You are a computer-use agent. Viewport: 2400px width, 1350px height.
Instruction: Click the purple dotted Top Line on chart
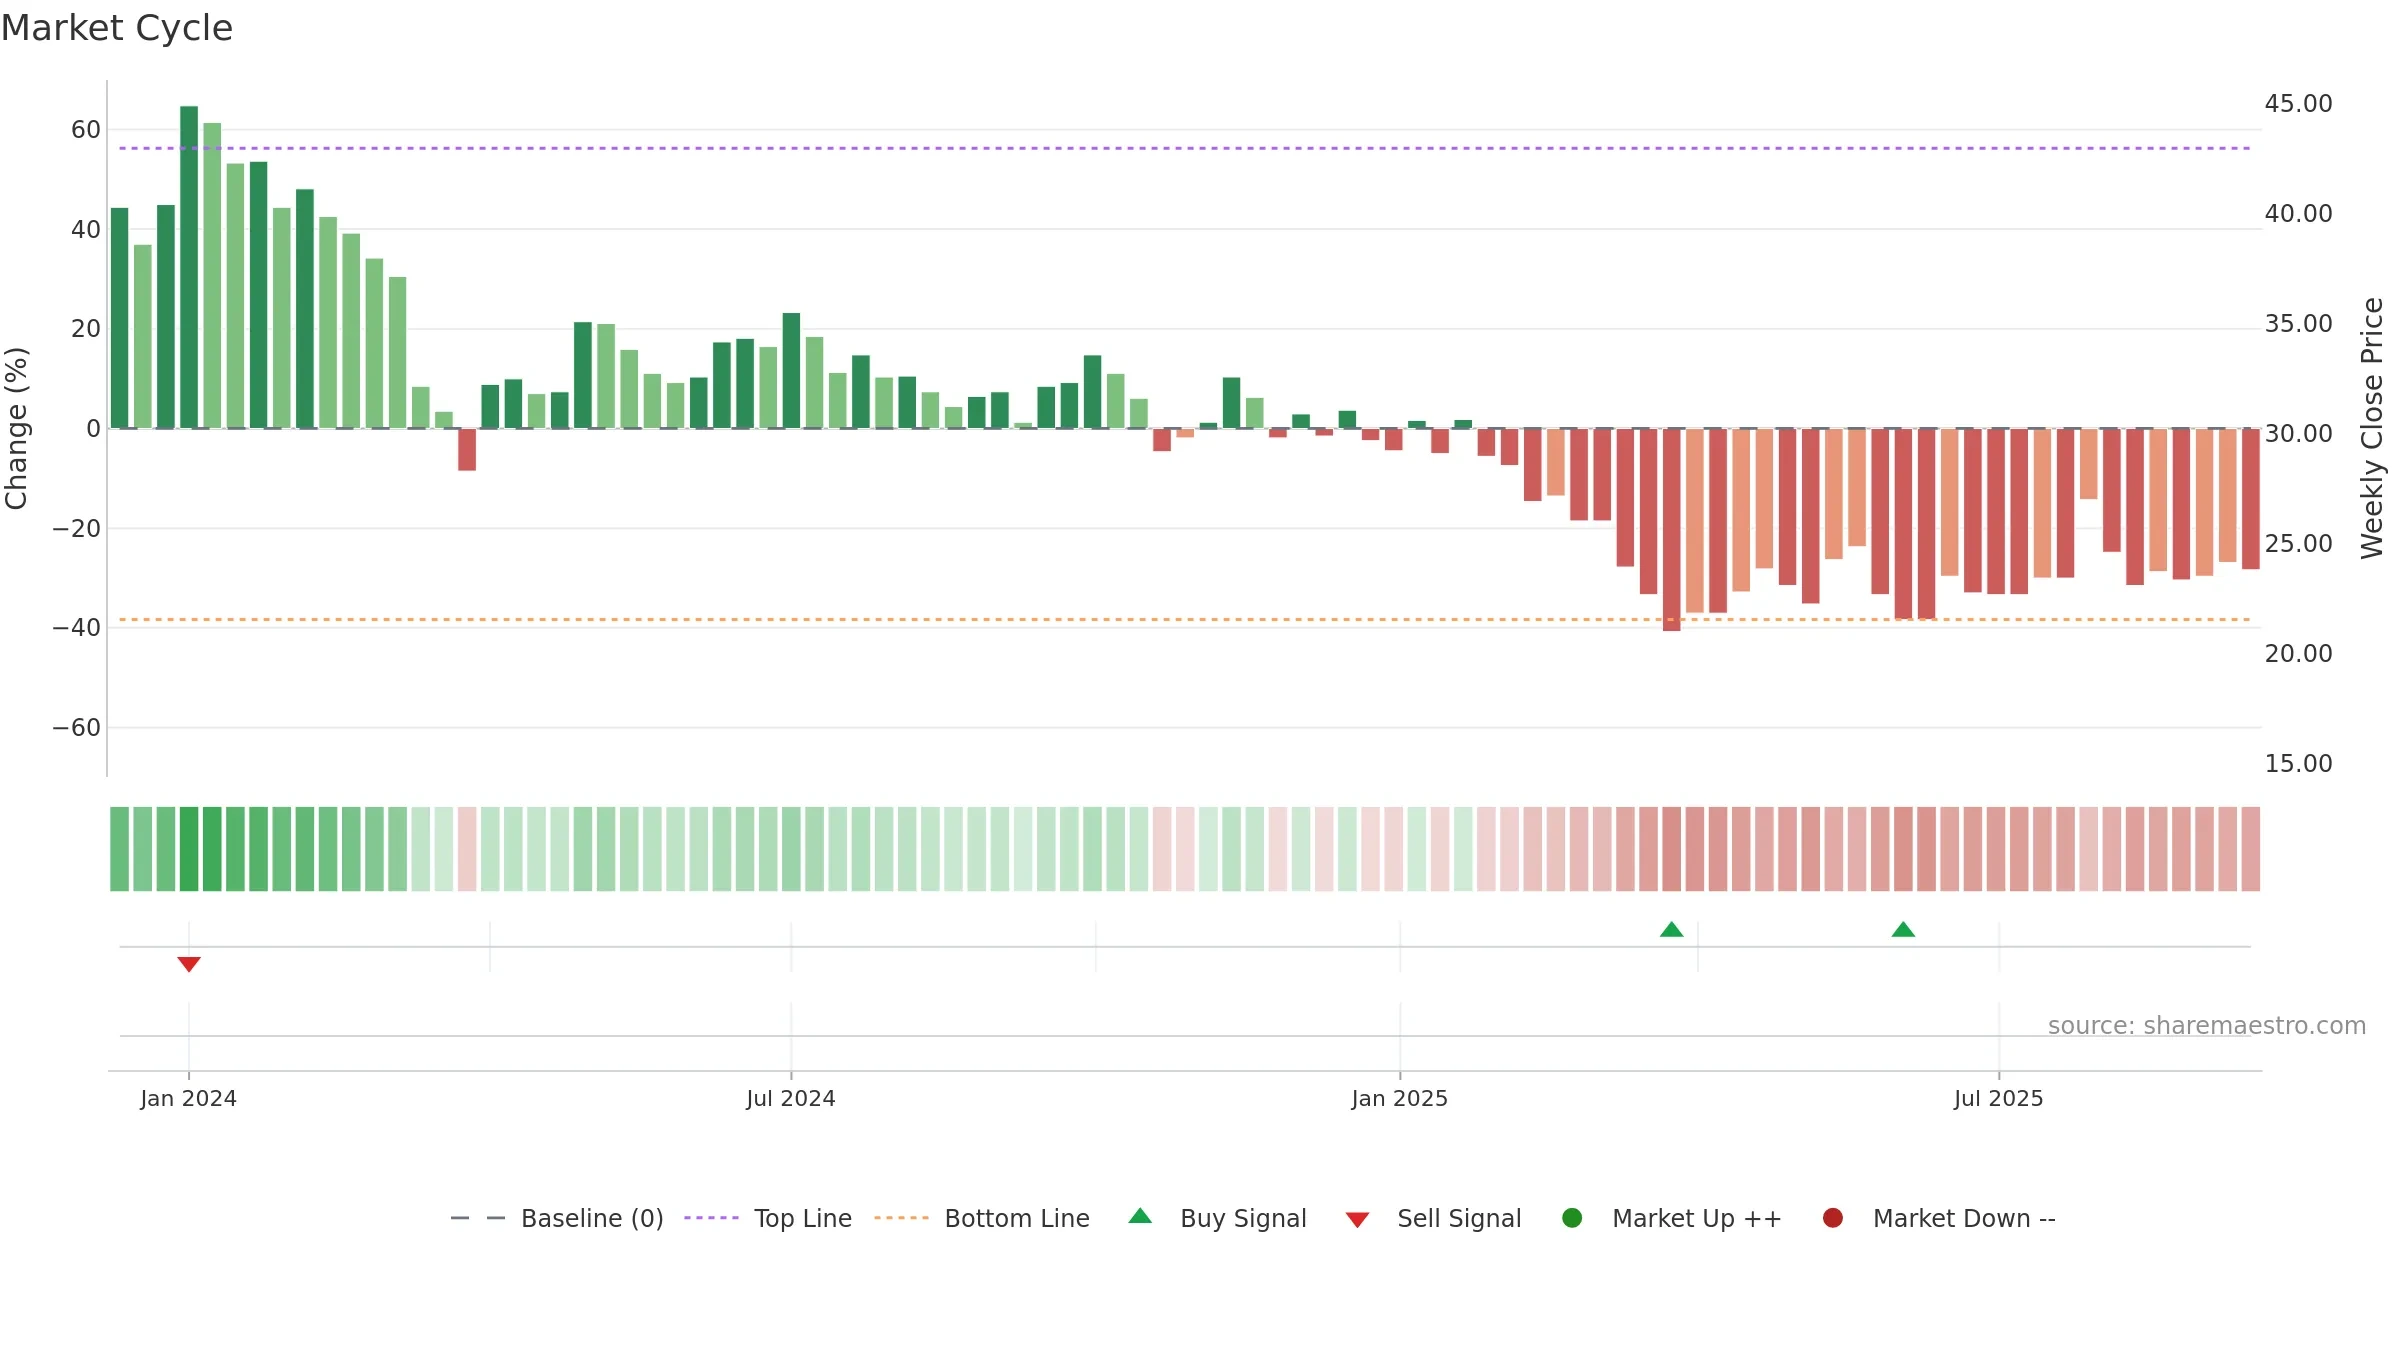pos(1185,148)
